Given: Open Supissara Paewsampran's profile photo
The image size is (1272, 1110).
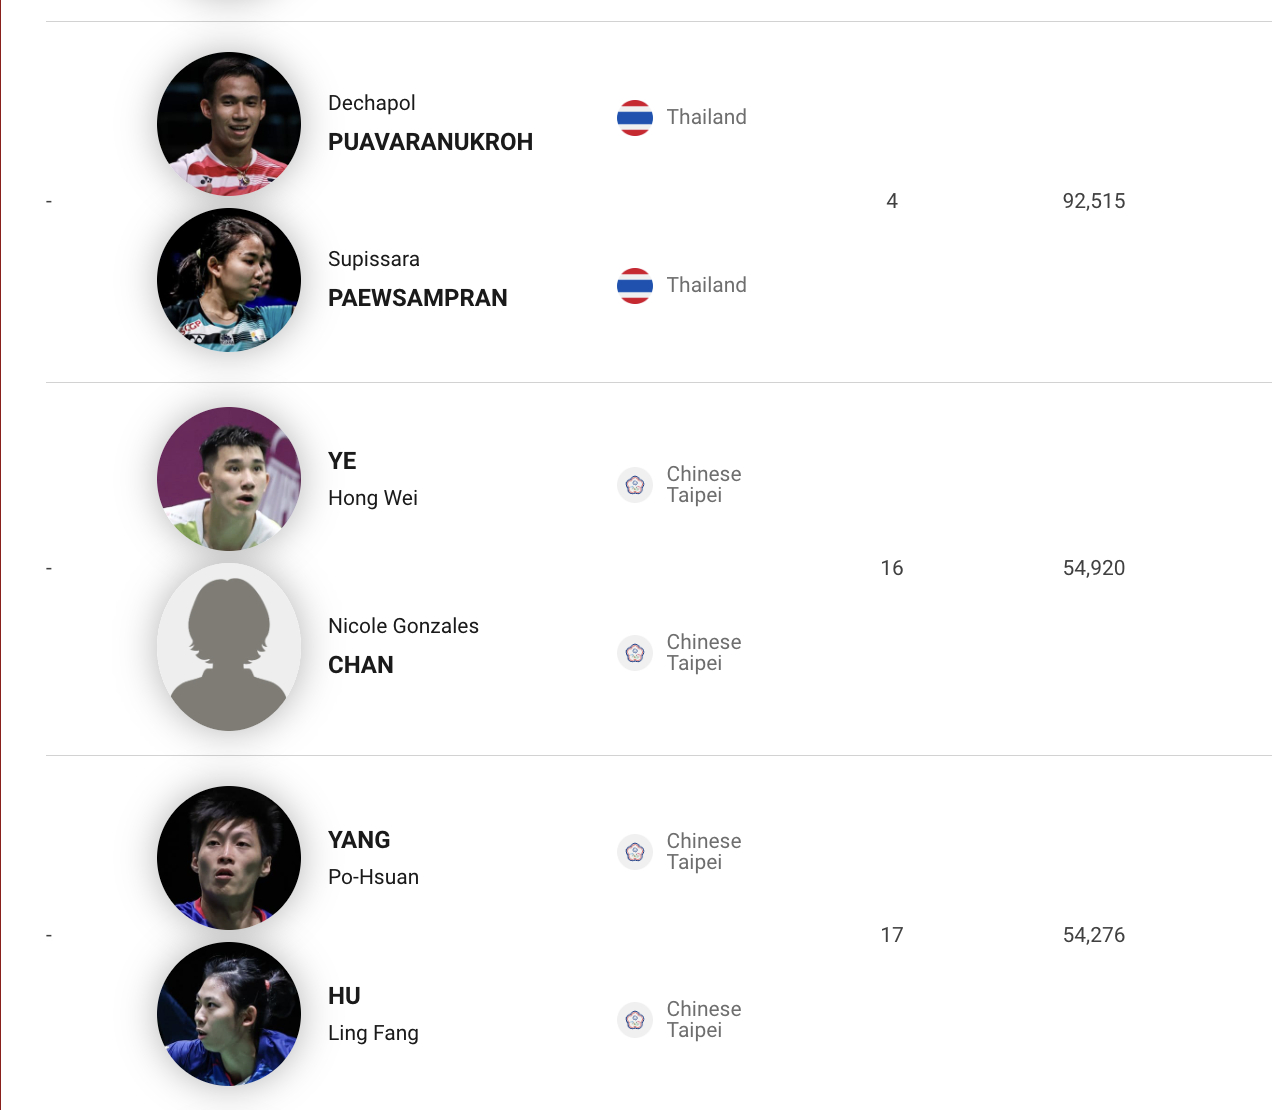Looking at the screenshot, I should coord(229,280).
